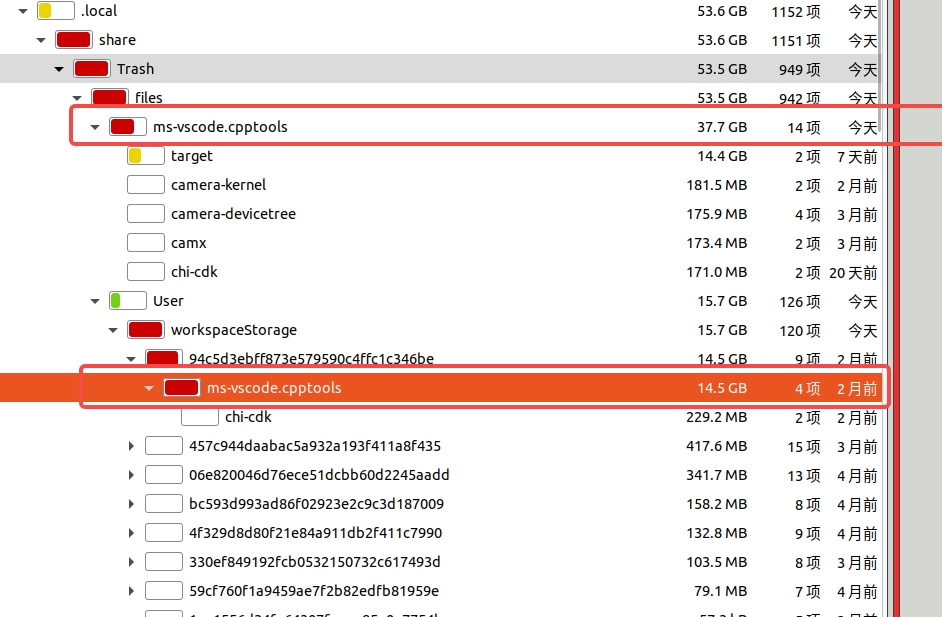Select the 229.2 MB chi-cdk folder
This screenshot has width=942, height=617.
pos(440,417)
